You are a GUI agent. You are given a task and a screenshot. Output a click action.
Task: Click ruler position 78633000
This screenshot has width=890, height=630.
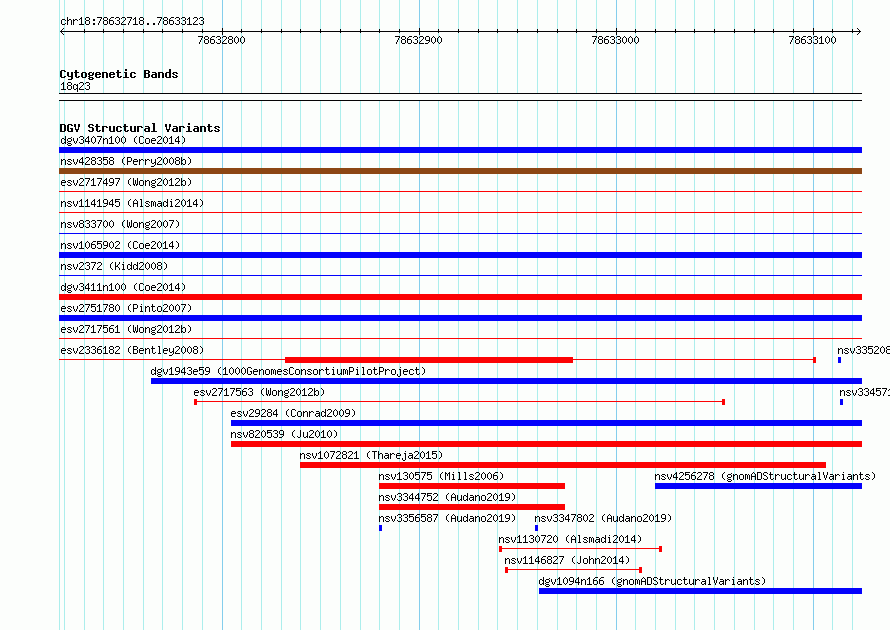(x=615, y=40)
